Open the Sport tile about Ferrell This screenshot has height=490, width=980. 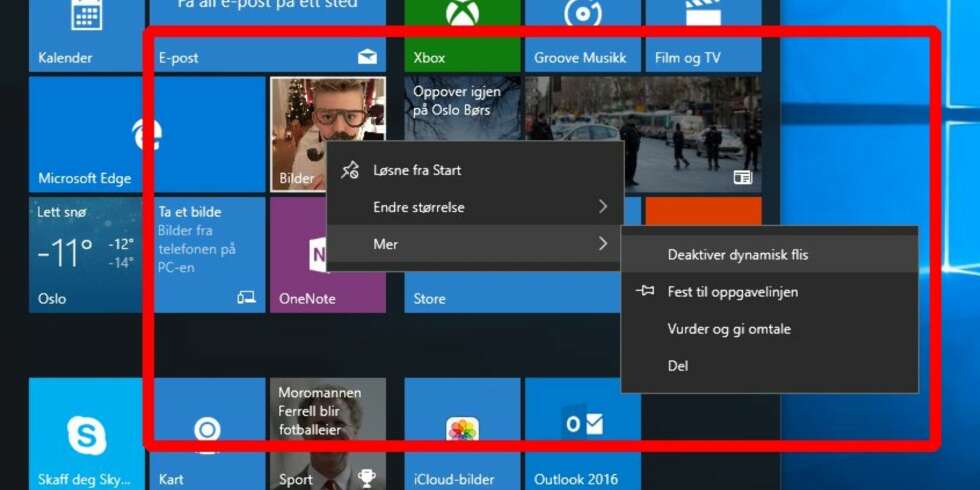pyautogui.click(x=328, y=434)
